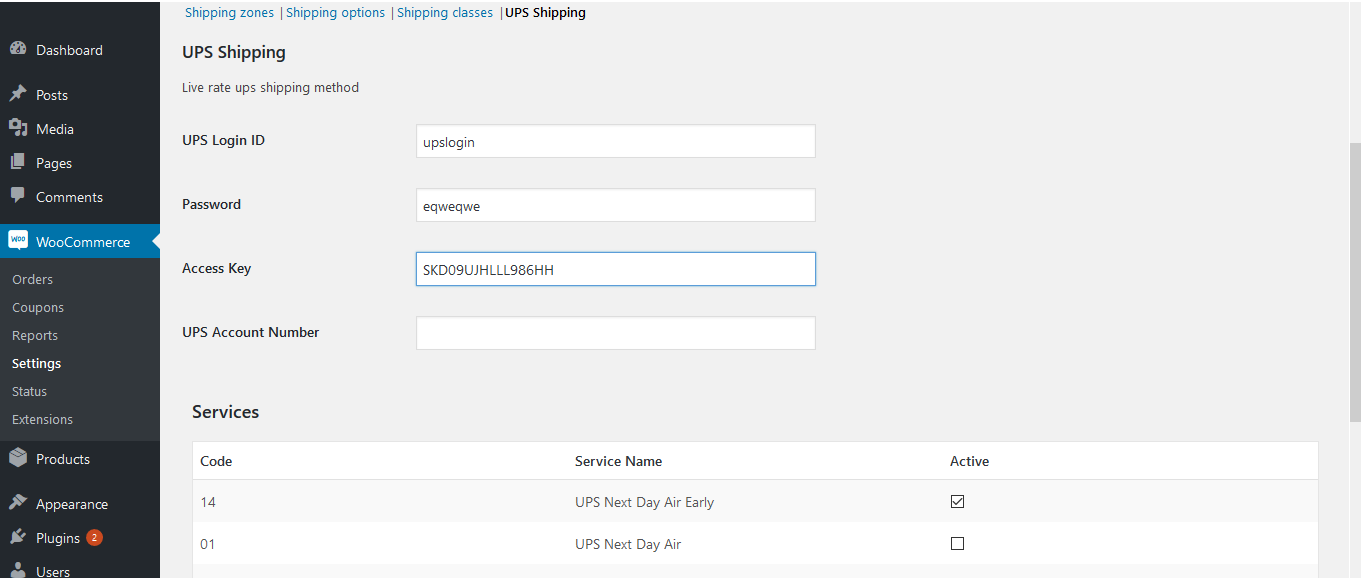Image resolution: width=1361 pixels, height=583 pixels.
Task: Click the Posts pushpin icon
Action: pos(18,95)
